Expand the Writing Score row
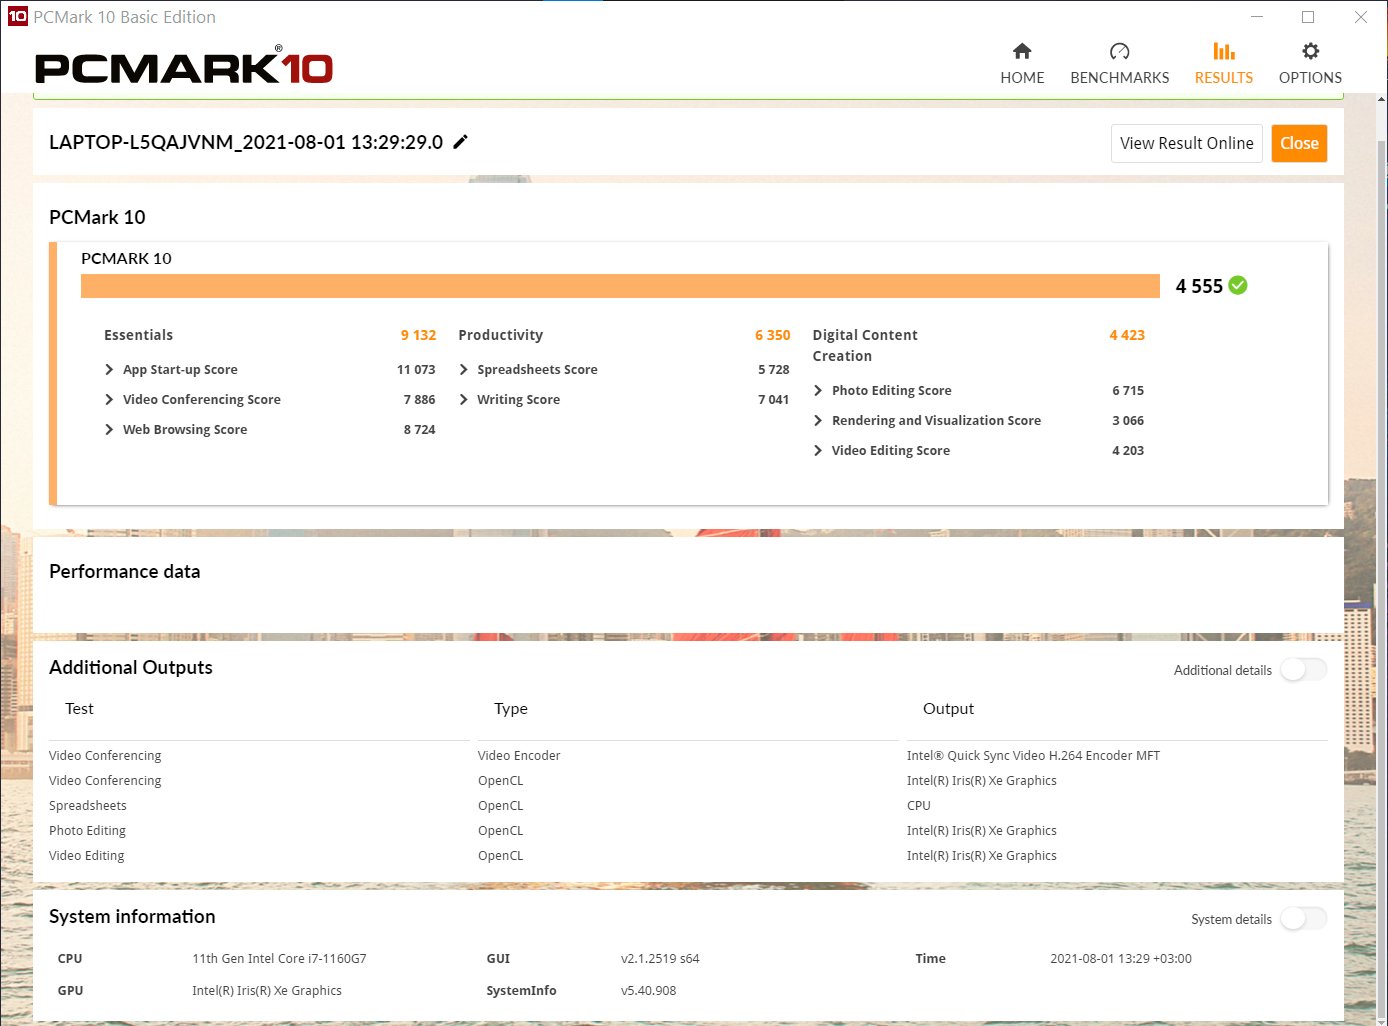Image resolution: width=1388 pixels, height=1026 pixels. (463, 400)
